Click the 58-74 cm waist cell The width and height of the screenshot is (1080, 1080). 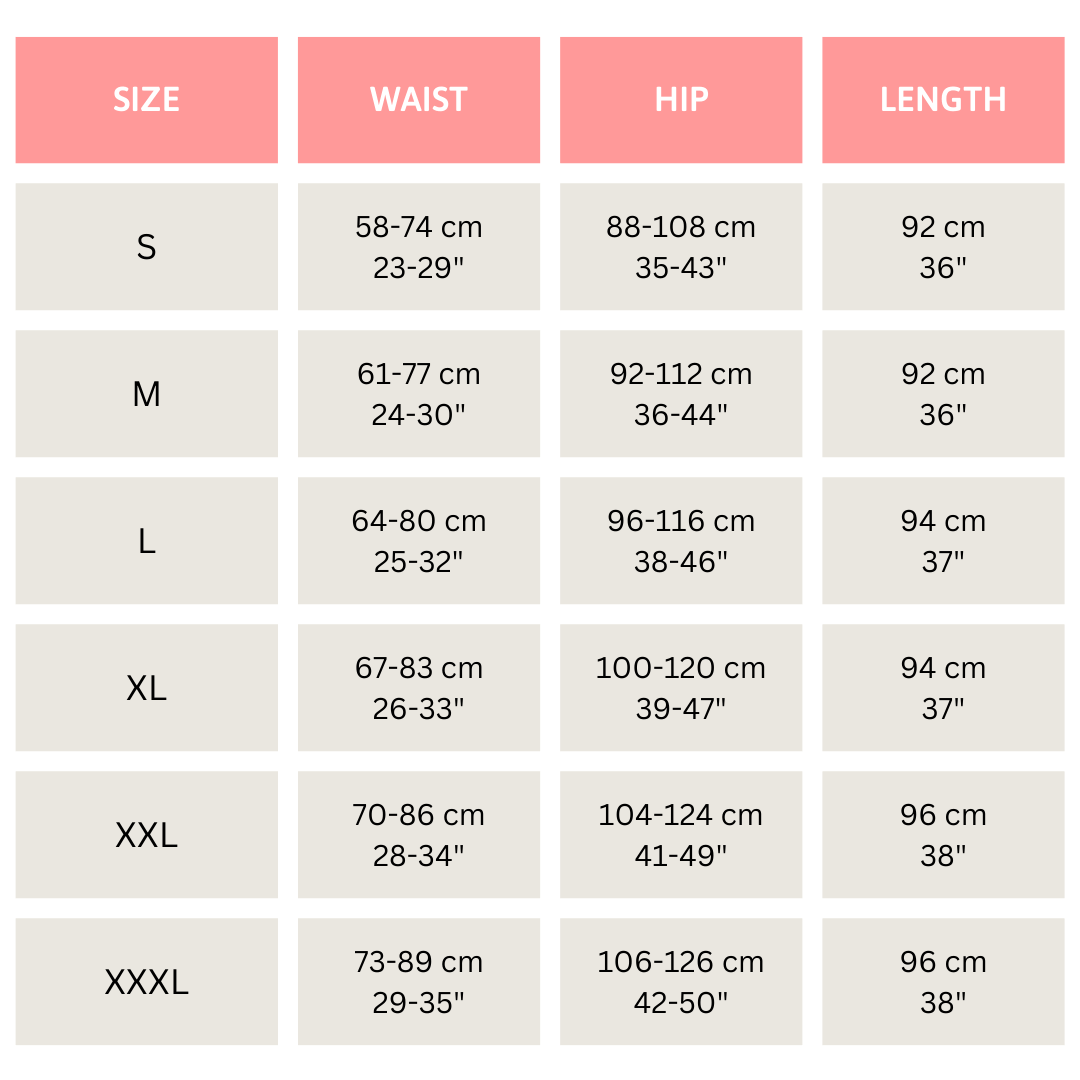pos(418,247)
